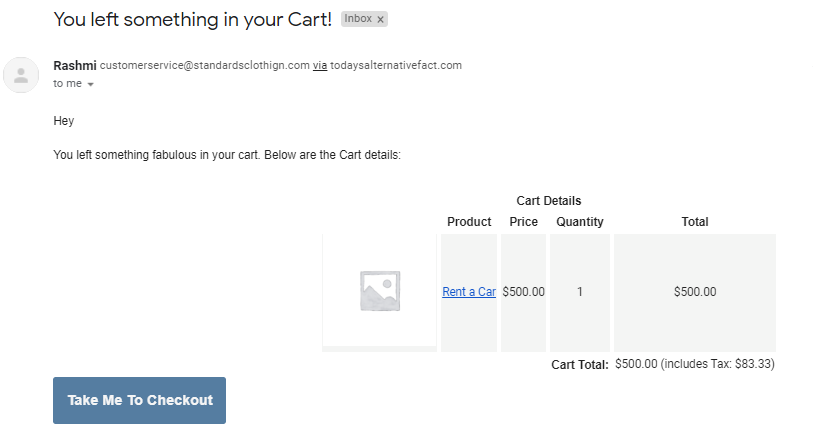Image resolution: width=813 pixels, height=442 pixels.
Task: Click the product placeholder image thumbnail
Action: (x=380, y=291)
